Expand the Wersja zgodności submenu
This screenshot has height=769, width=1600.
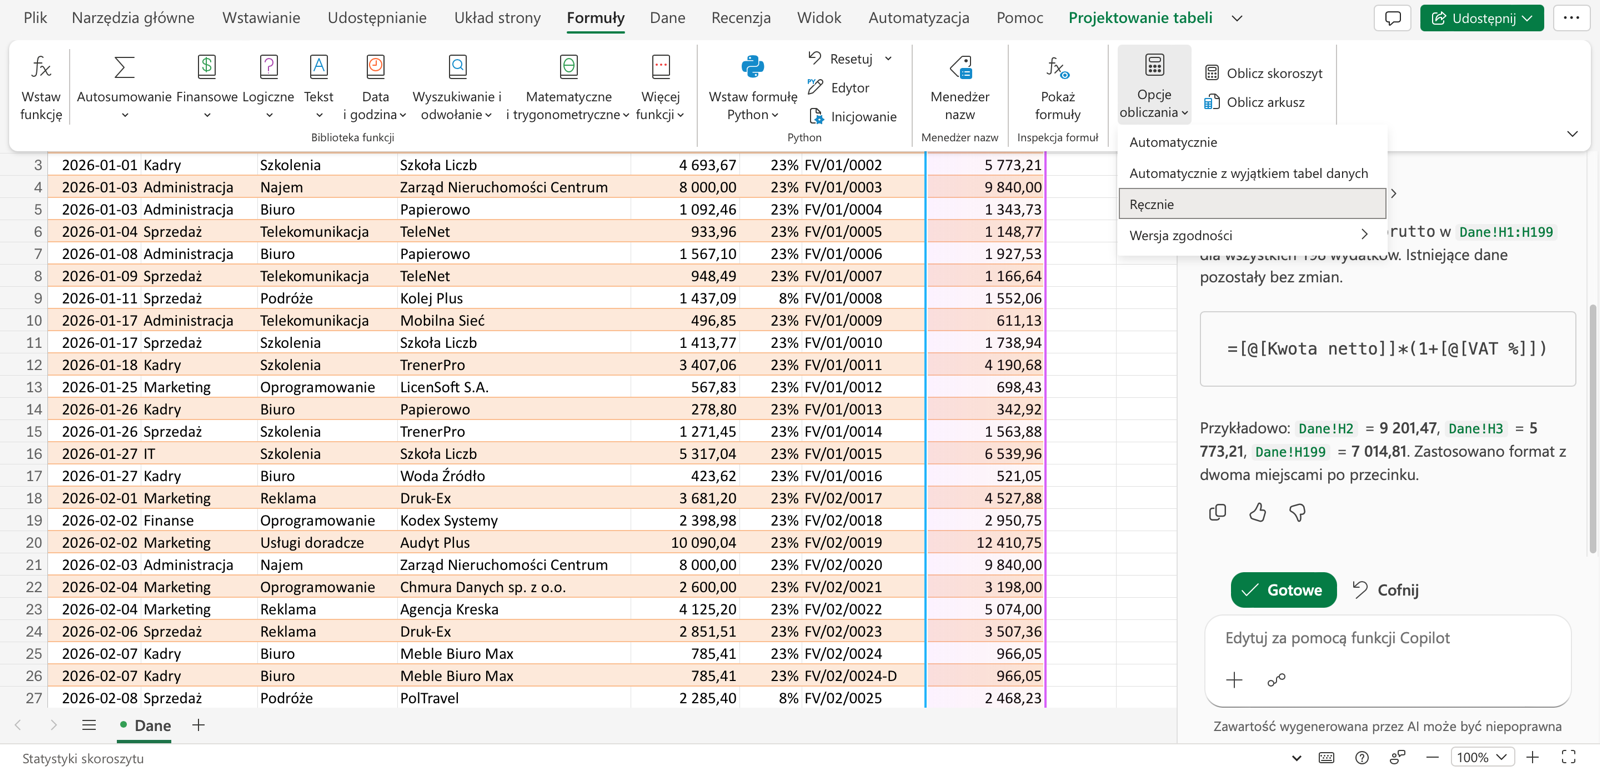coord(1252,235)
